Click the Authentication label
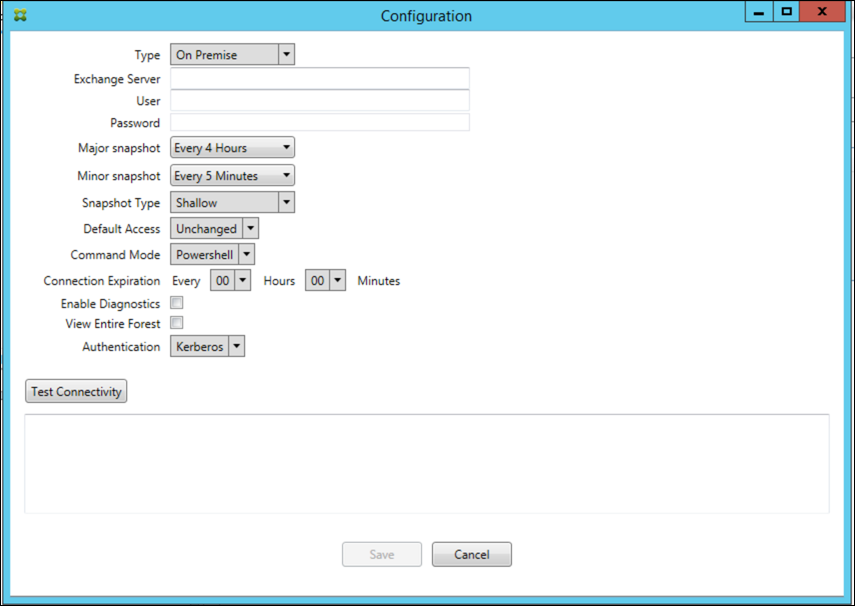855x606 pixels. pyautogui.click(x=121, y=347)
